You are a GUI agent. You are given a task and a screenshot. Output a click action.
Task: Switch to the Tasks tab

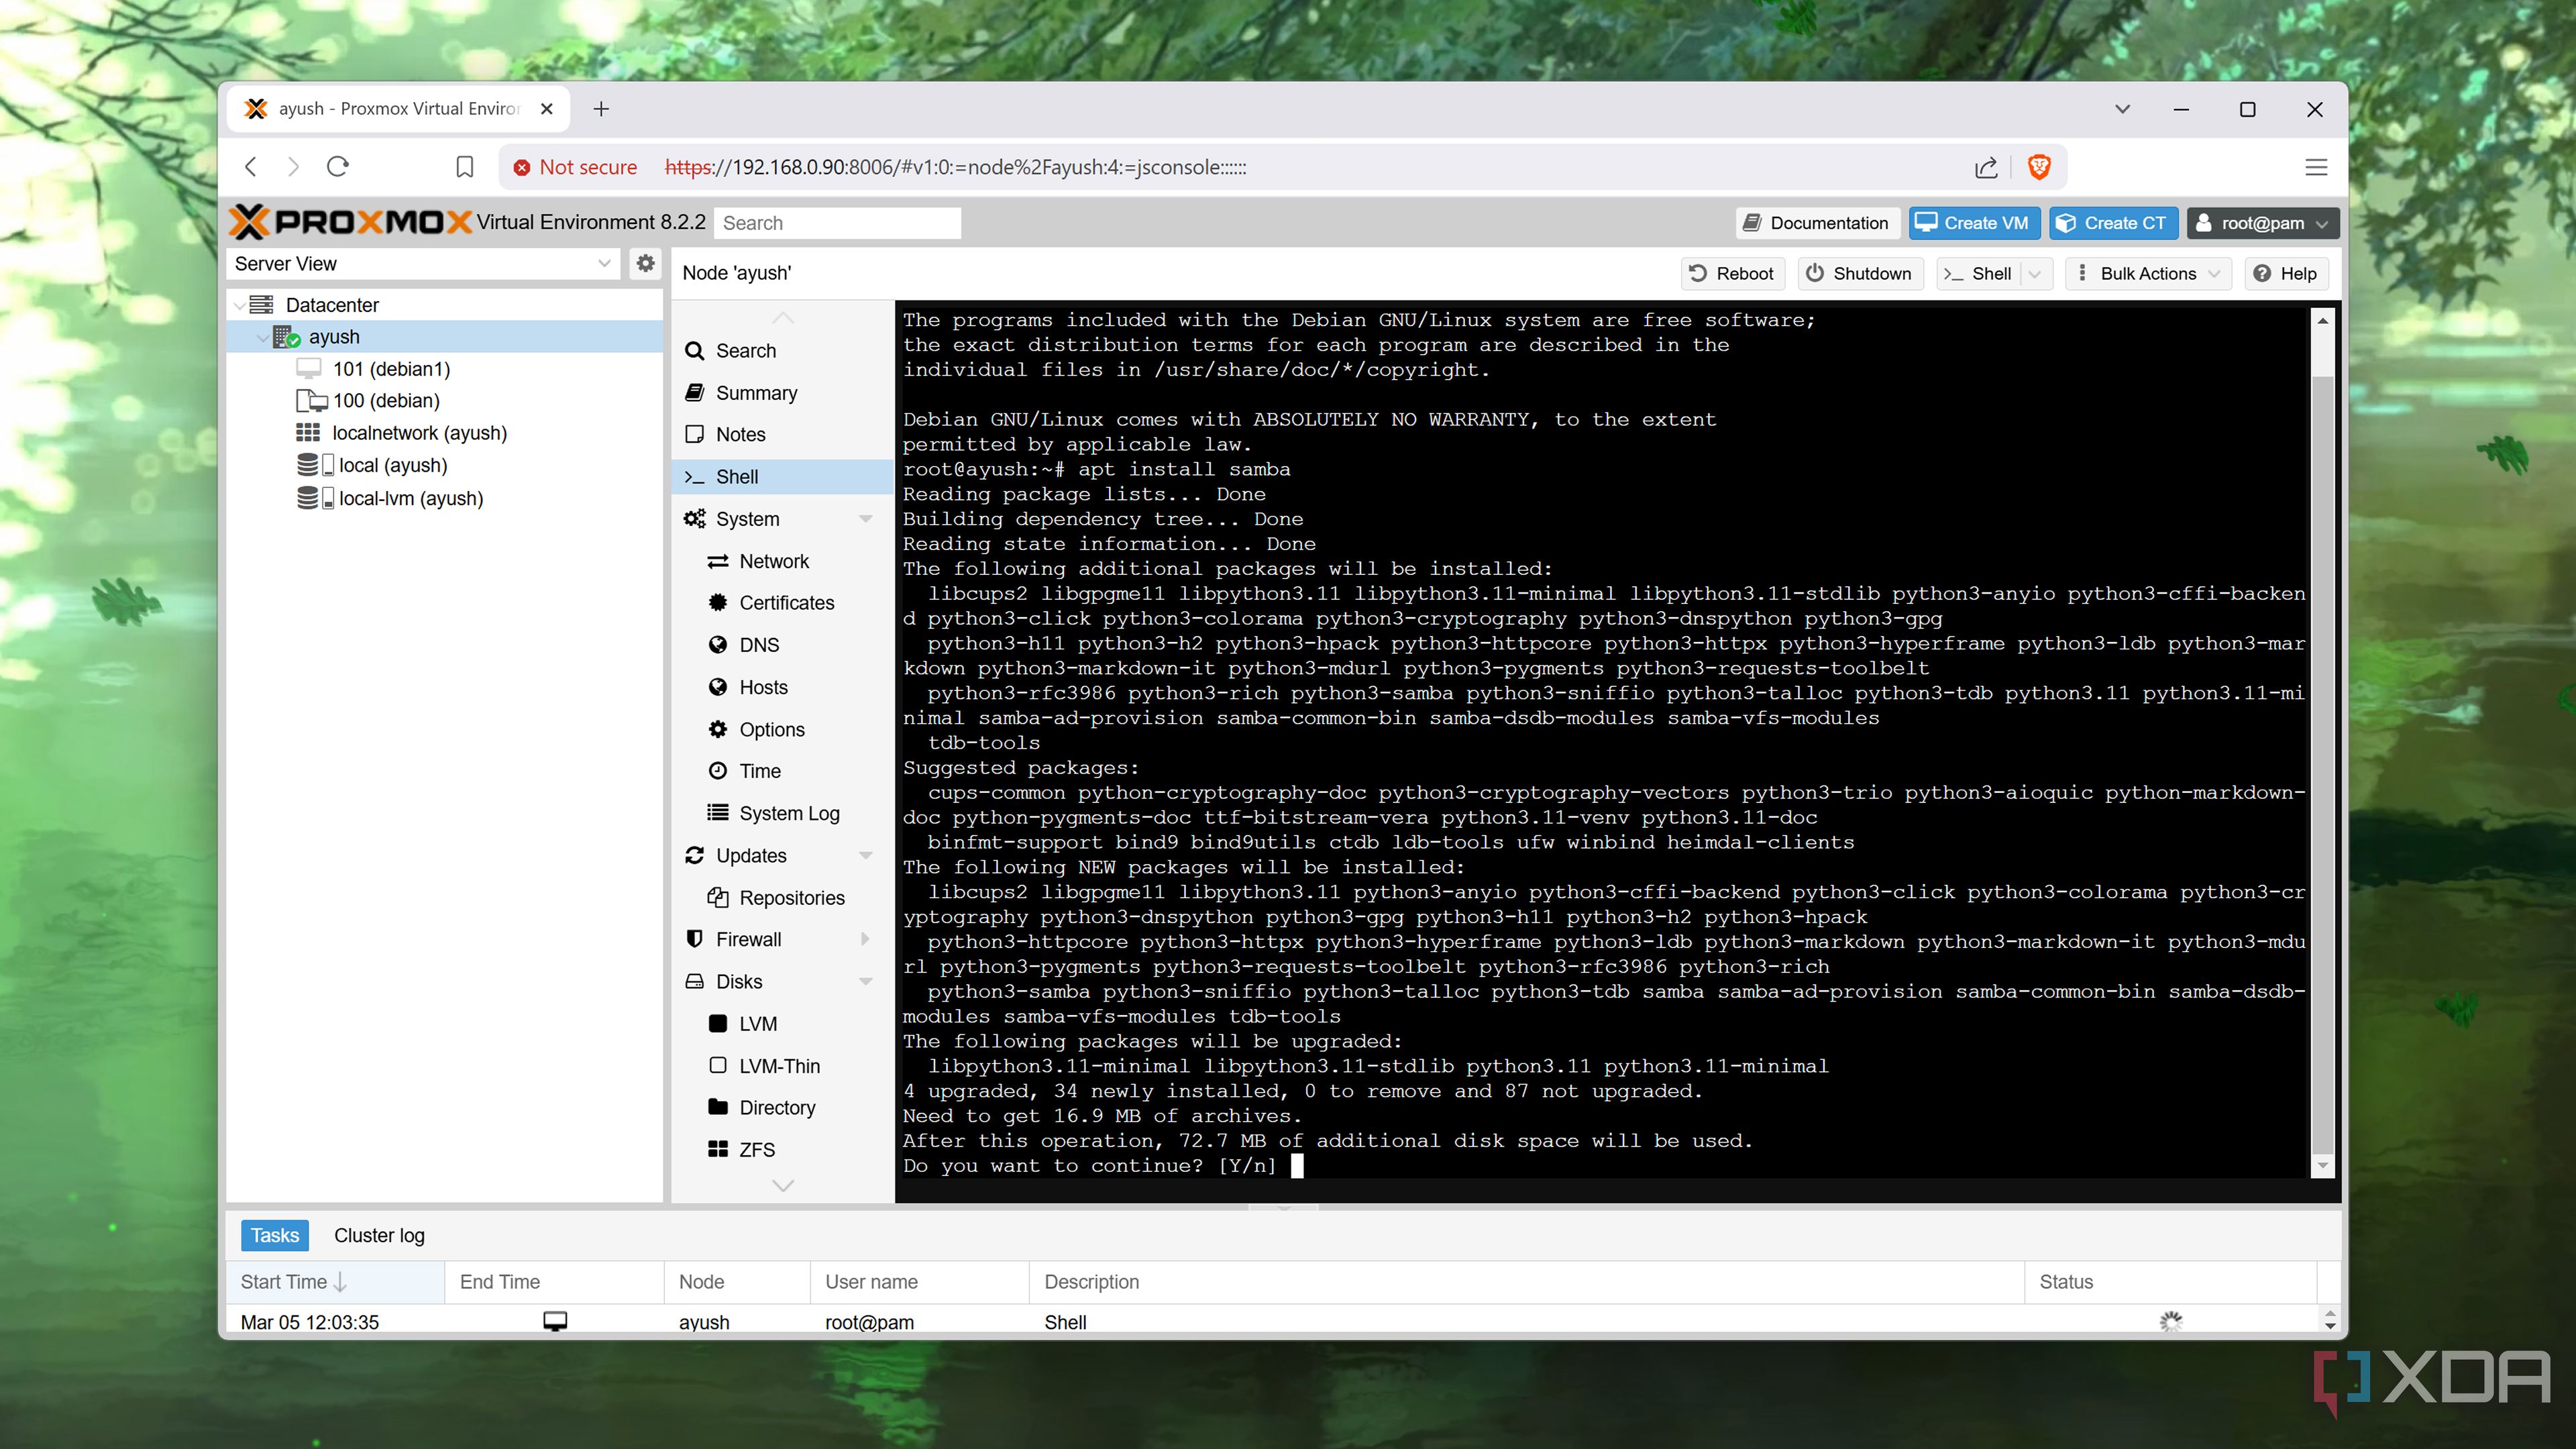(274, 1236)
